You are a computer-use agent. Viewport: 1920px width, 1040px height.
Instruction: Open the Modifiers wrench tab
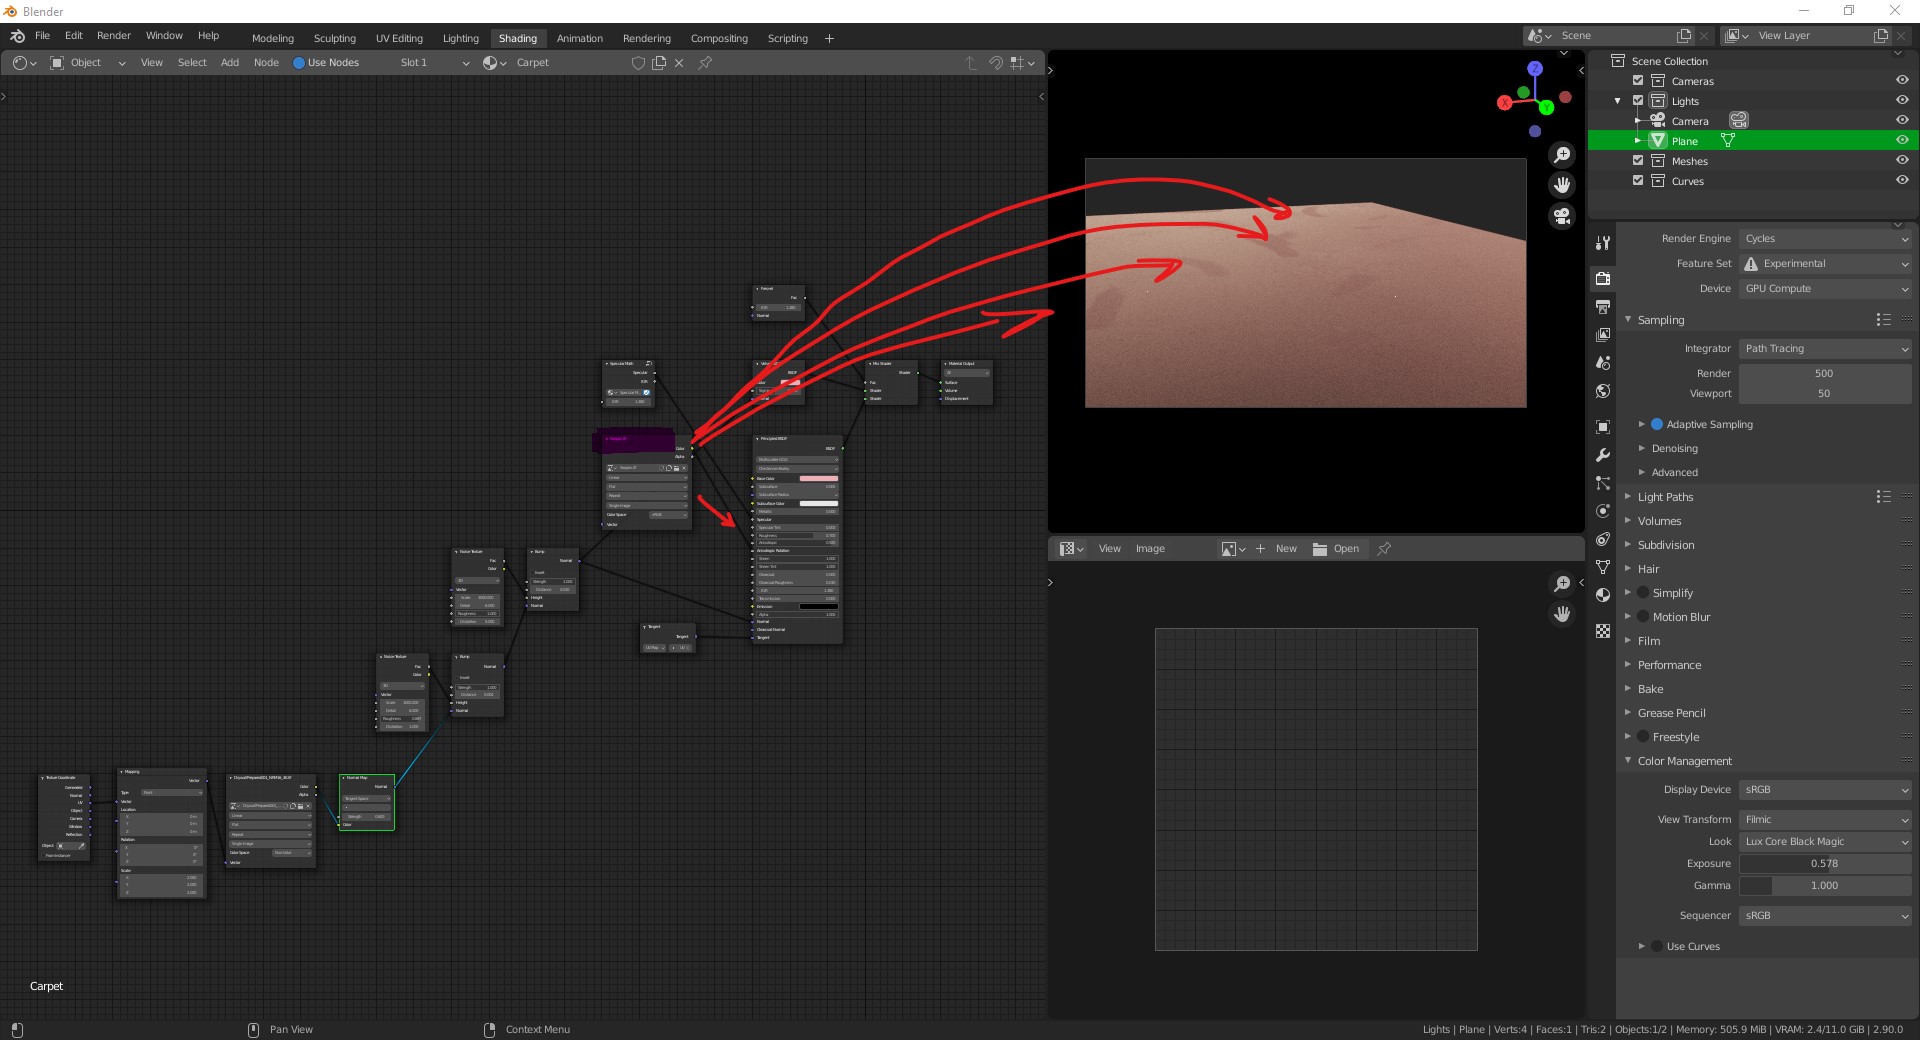tap(1603, 455)
